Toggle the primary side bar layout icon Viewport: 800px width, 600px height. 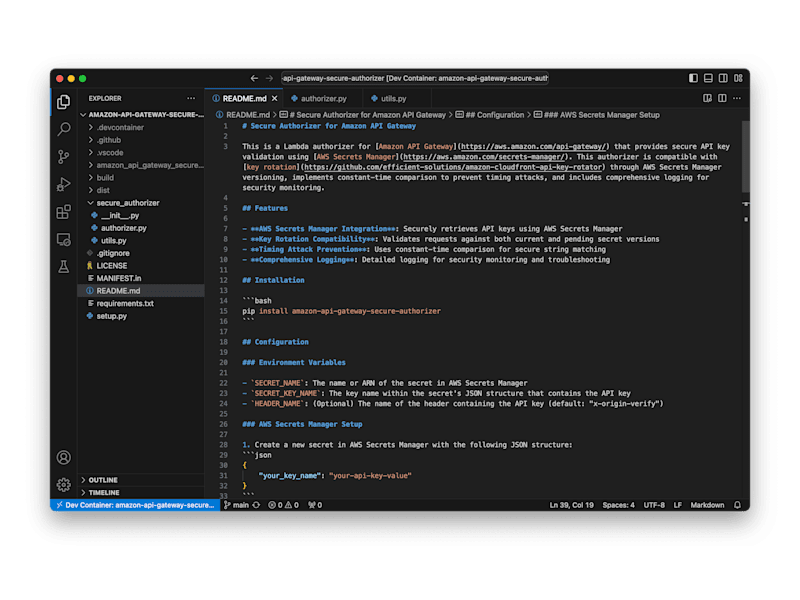point(693,78)
